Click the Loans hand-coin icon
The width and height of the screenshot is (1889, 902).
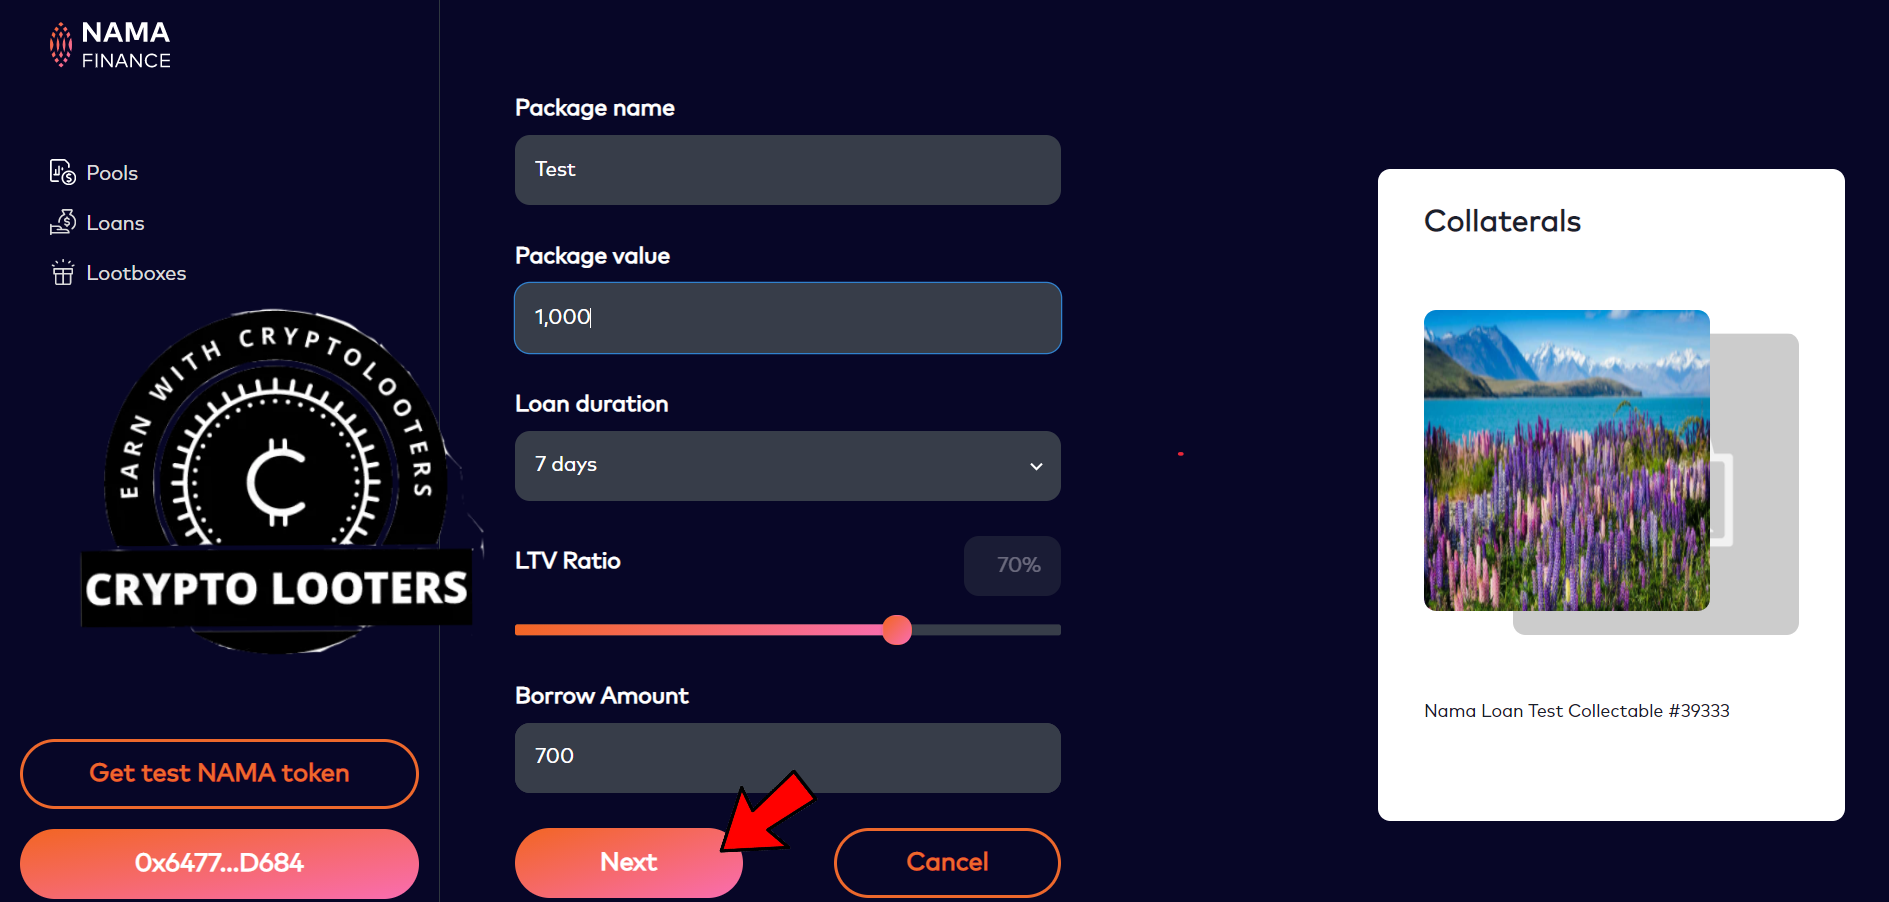click(x=62, y=222)
